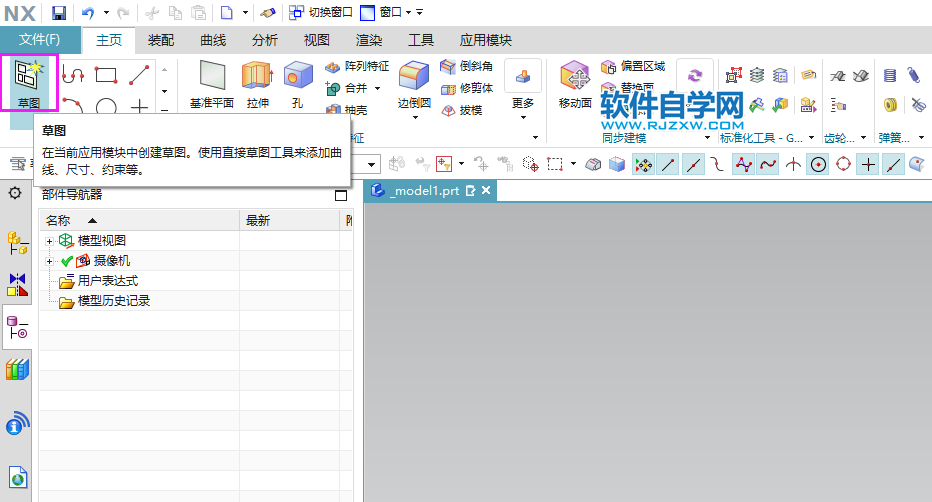Image resolution: width=932 pixels, height=502 pixels.
Task: Open the 齿轮 group dropdown
Action: coord(864,138)
